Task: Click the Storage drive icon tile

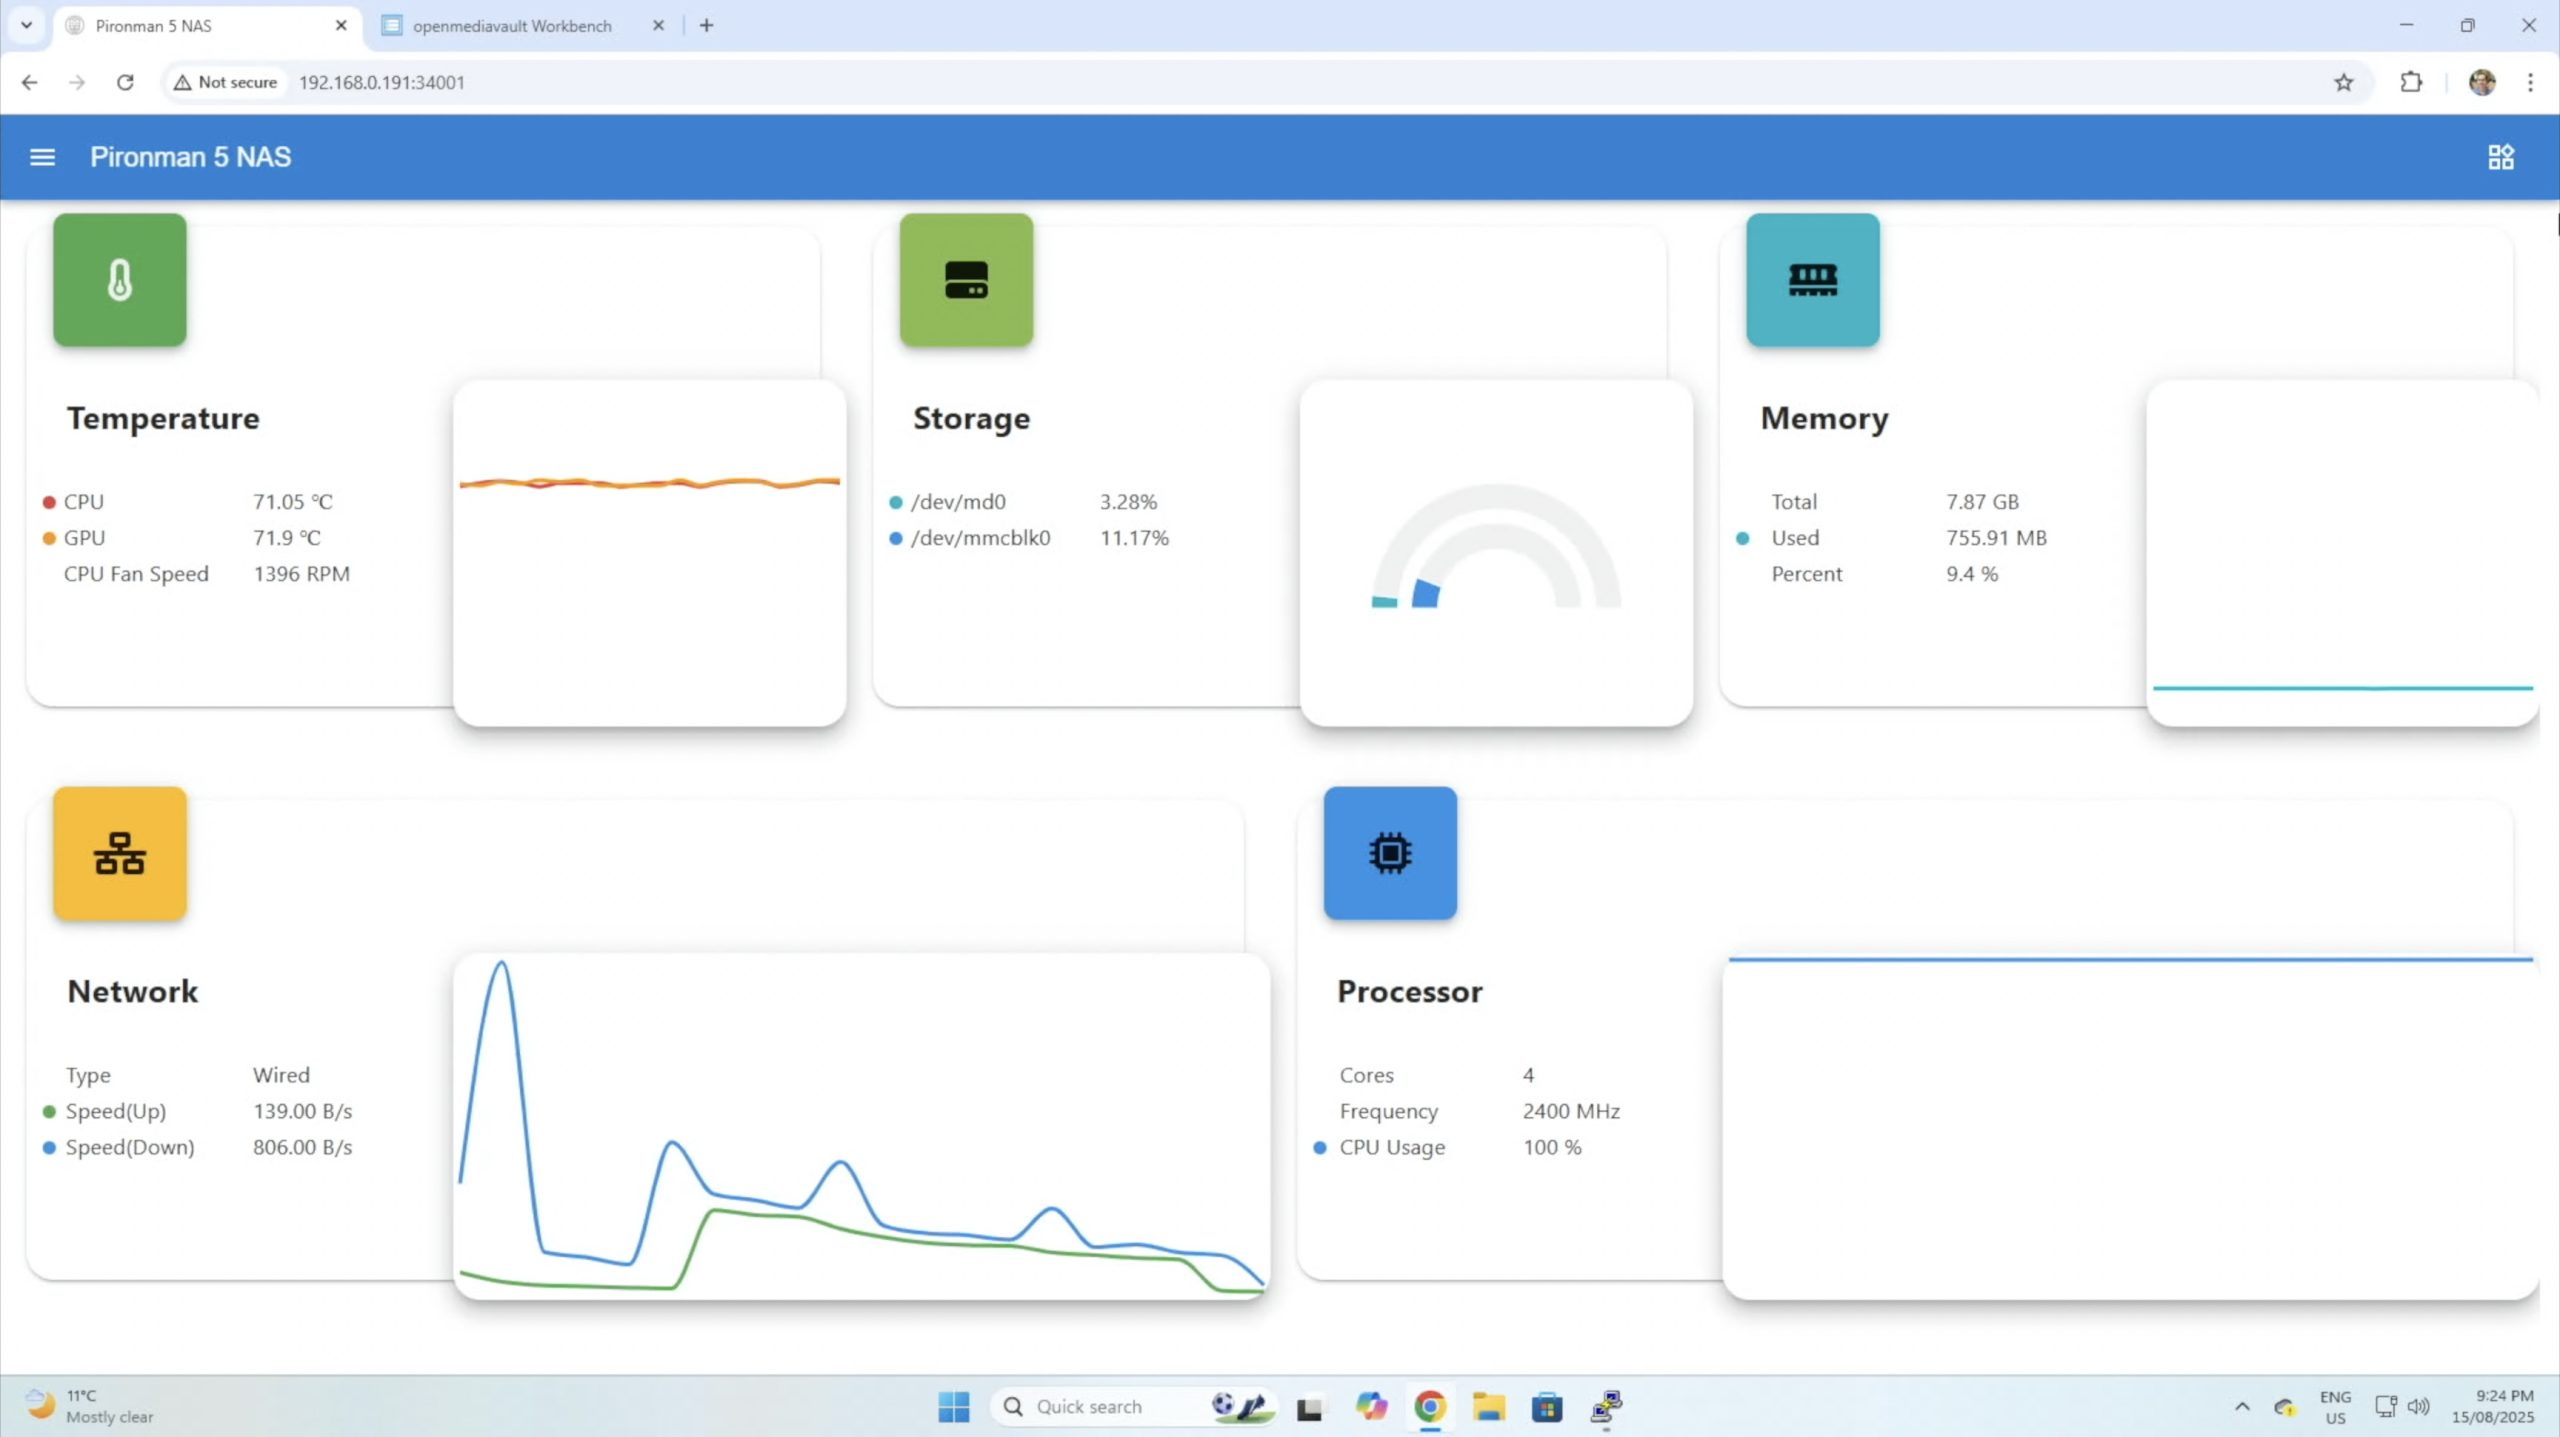Action: coord(966,280)
